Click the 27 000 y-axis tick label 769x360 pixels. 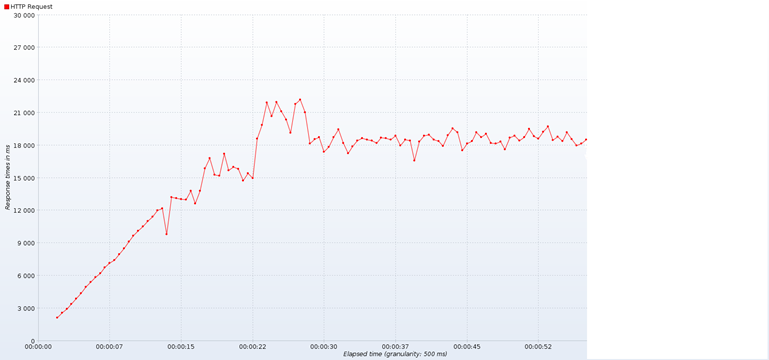pyautogui.click(x=24, y=48)
